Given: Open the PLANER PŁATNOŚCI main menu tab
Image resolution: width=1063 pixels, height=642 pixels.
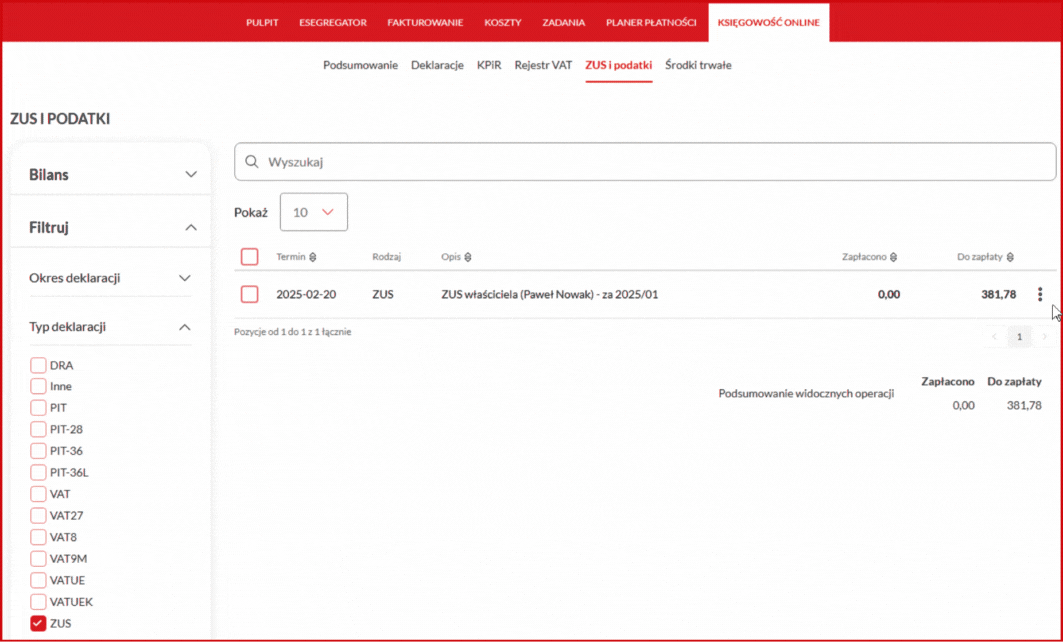Looking at the screenshot, I should point(651,22).
